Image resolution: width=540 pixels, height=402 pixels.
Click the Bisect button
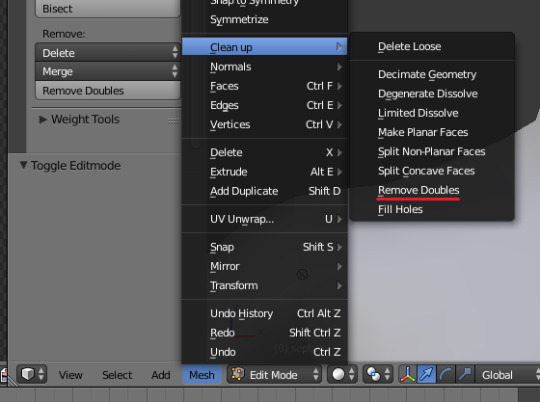tap(107, 8)
